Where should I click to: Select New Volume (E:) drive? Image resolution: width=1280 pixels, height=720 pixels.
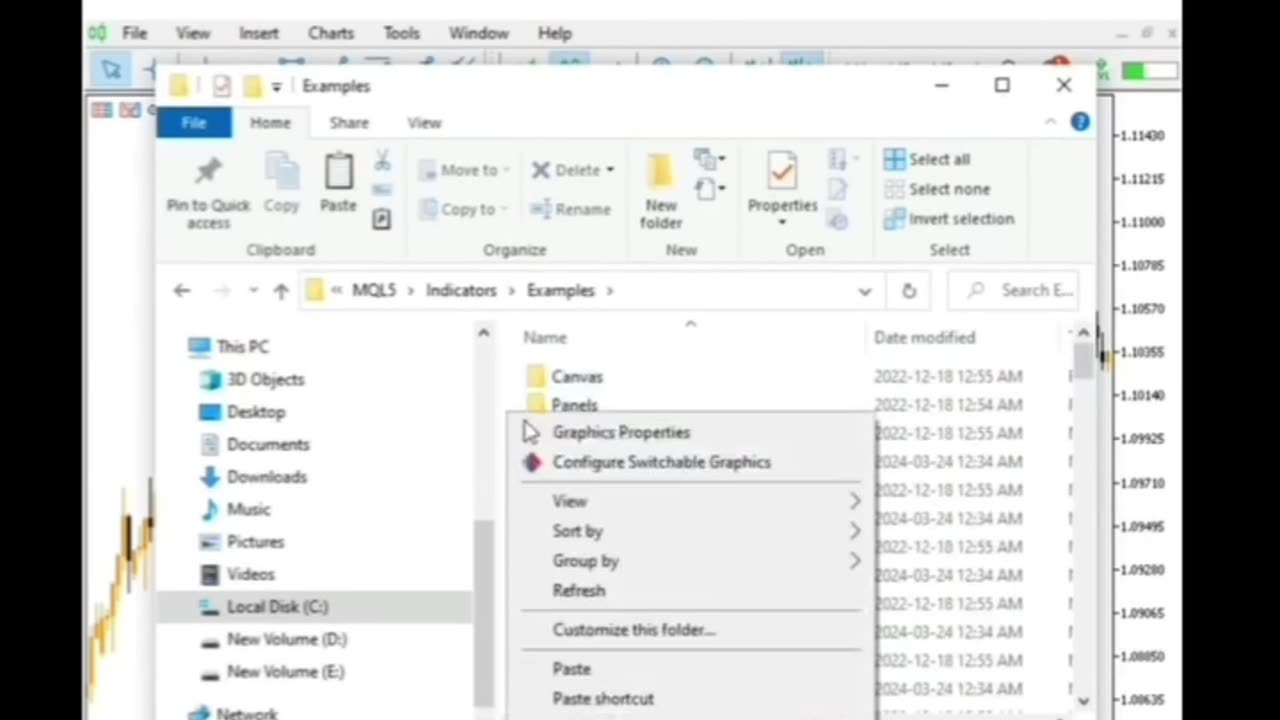(272, 672)
